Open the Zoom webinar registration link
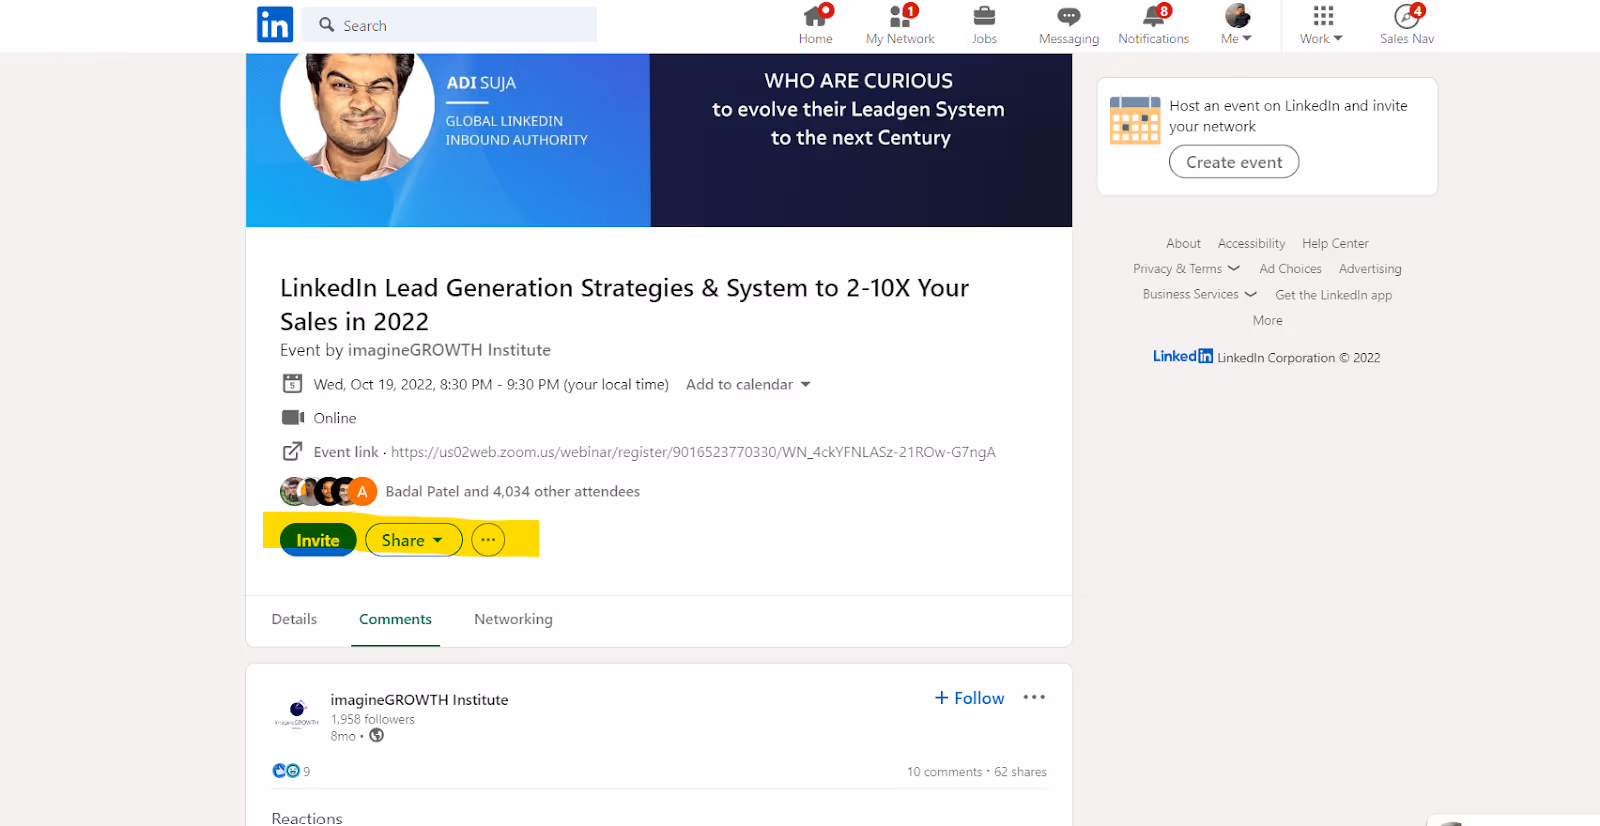Screen dimensions: 1600x826 (693, 452)
